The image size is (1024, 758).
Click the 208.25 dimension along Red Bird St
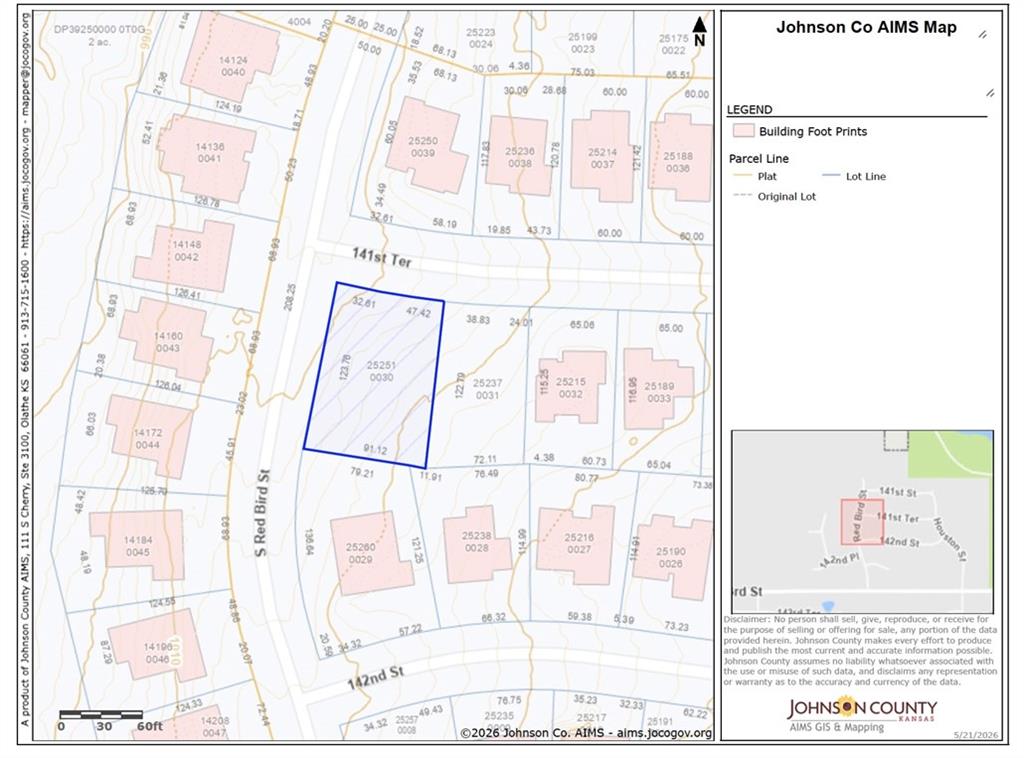291,296
